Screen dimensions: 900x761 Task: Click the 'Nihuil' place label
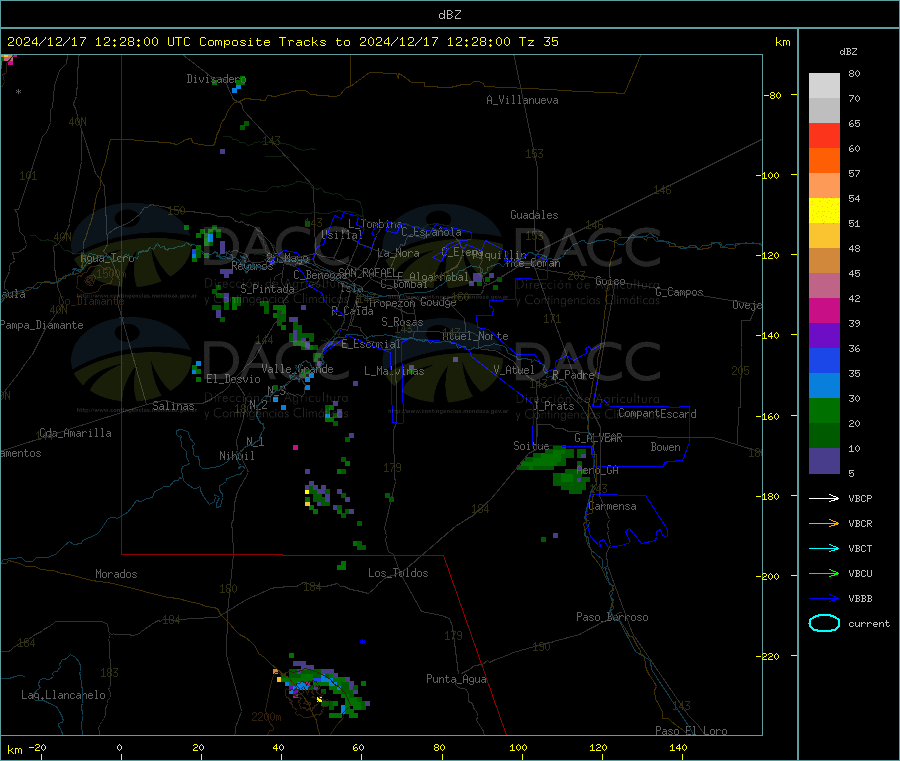236,456
